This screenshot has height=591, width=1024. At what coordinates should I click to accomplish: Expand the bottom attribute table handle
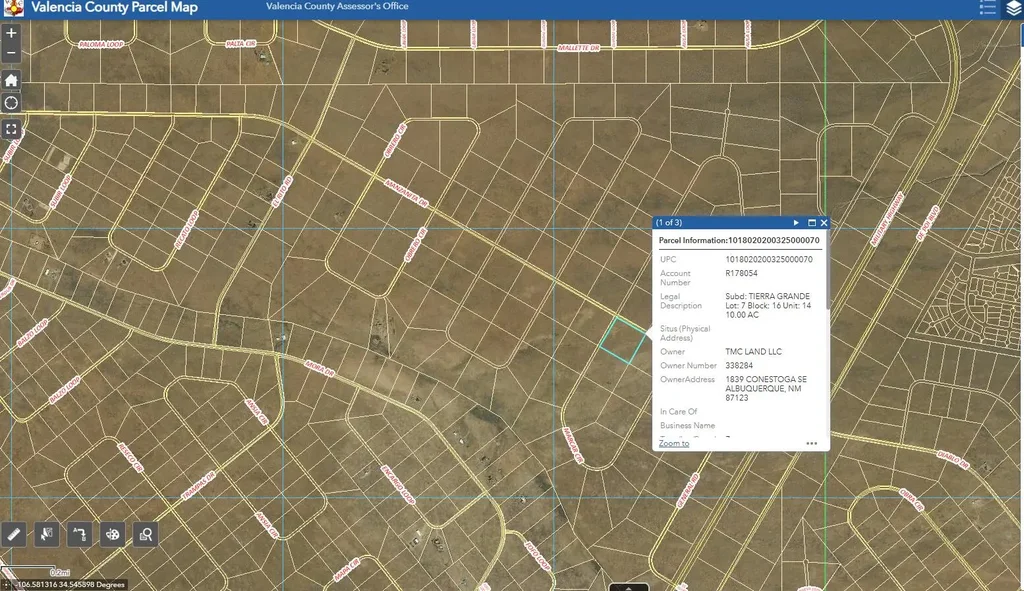629,587
